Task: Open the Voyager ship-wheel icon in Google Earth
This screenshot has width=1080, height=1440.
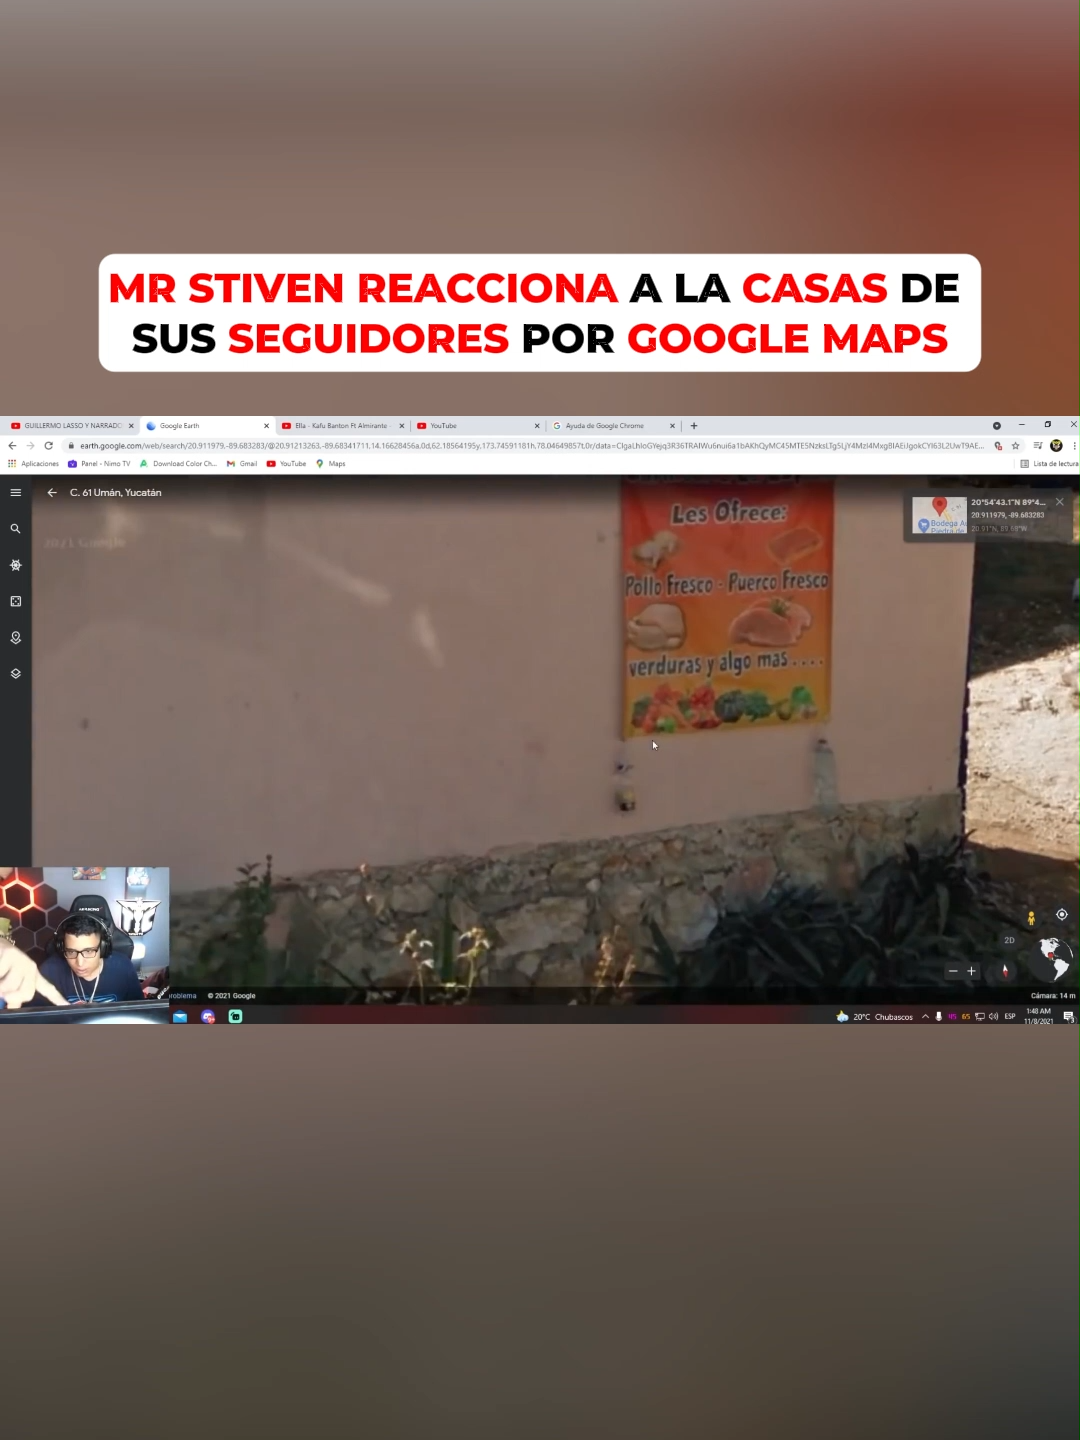Action: point(15,565)
